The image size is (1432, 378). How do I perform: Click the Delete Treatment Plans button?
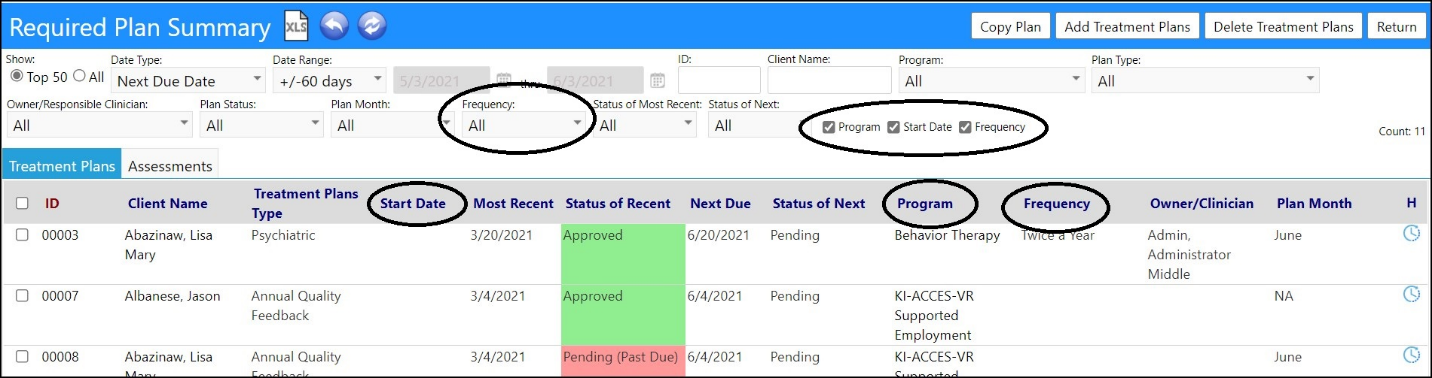pos(1283,27)
